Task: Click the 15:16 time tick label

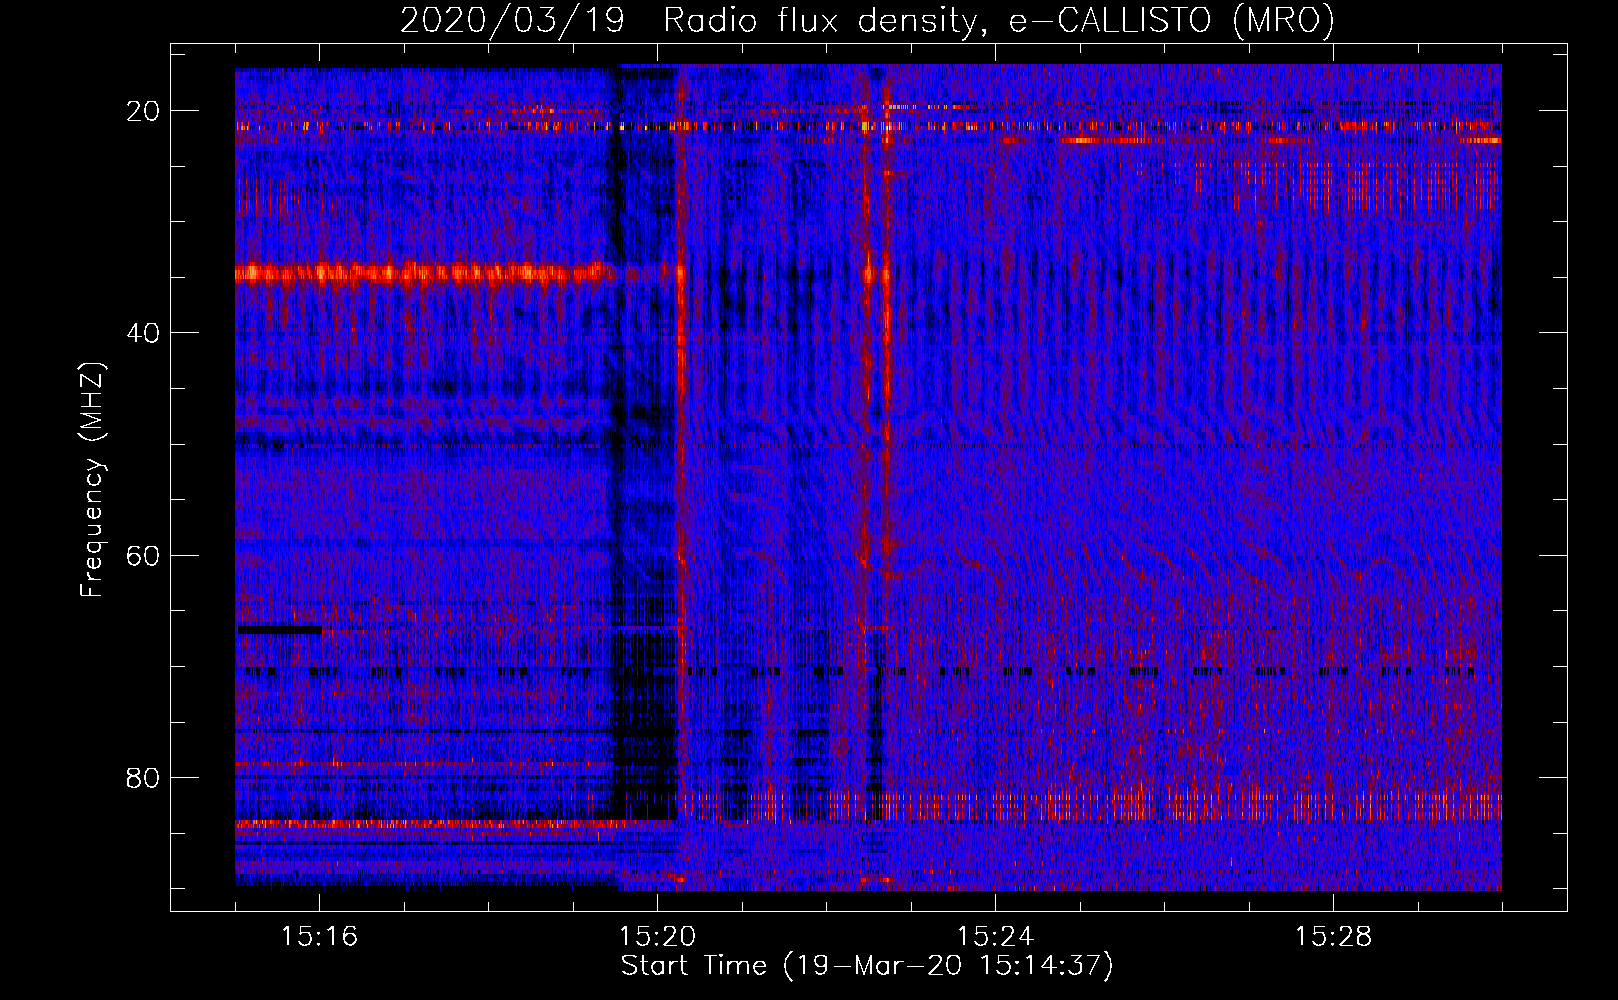Action: point(319,937)
